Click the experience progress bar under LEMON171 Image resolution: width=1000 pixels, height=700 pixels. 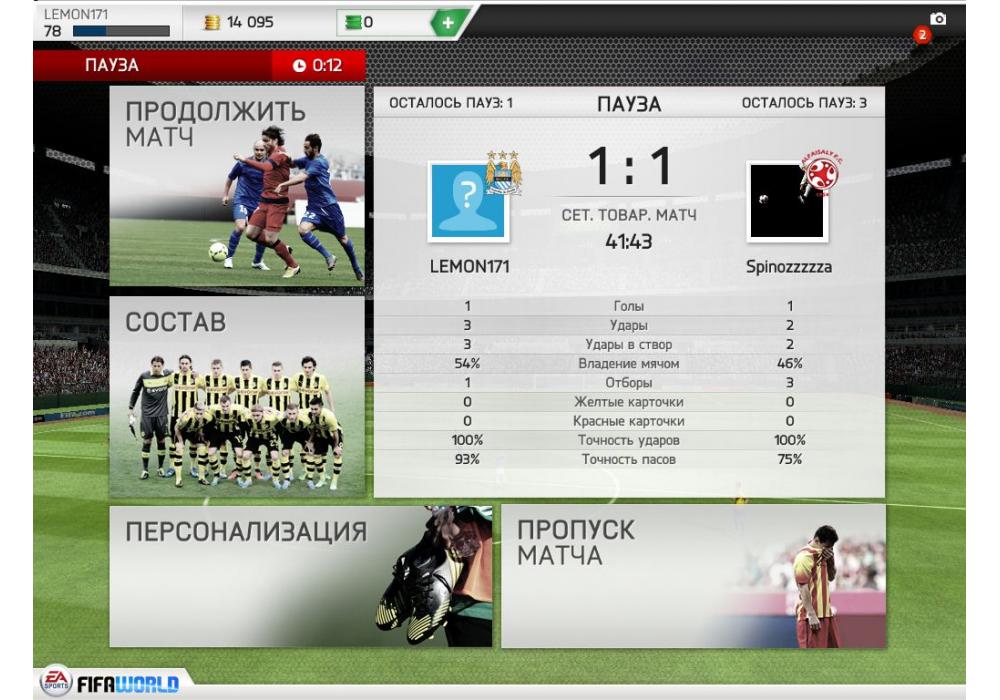pyautogui.click(x=121, y=31)
